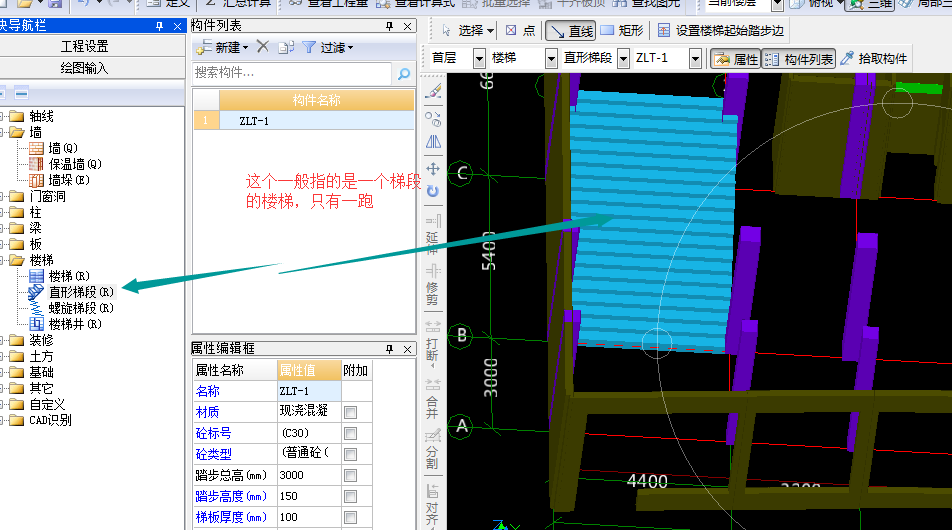The height and width of the screenshot is (530, 952).
Task: Activate the 拾取构件 pick component tool
Action: pos(874,59)
